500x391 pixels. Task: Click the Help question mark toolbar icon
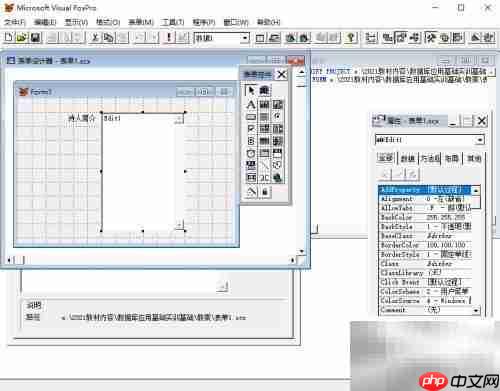point(351,38)
